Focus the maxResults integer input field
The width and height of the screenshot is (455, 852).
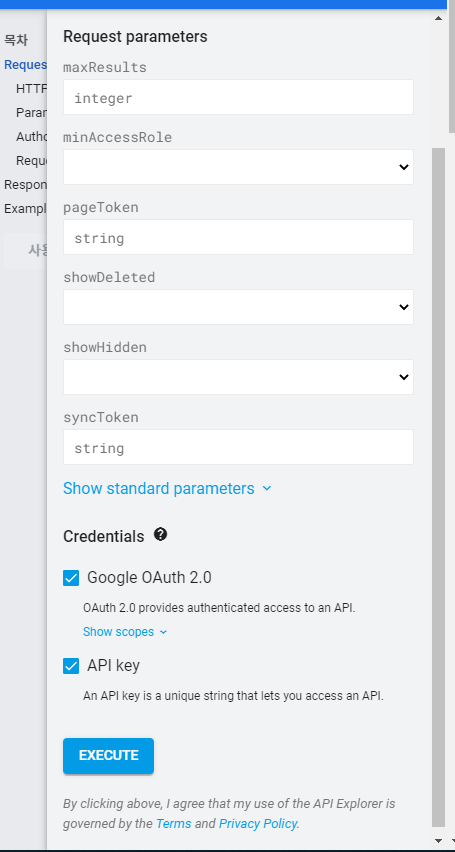[x=238, y=97]
